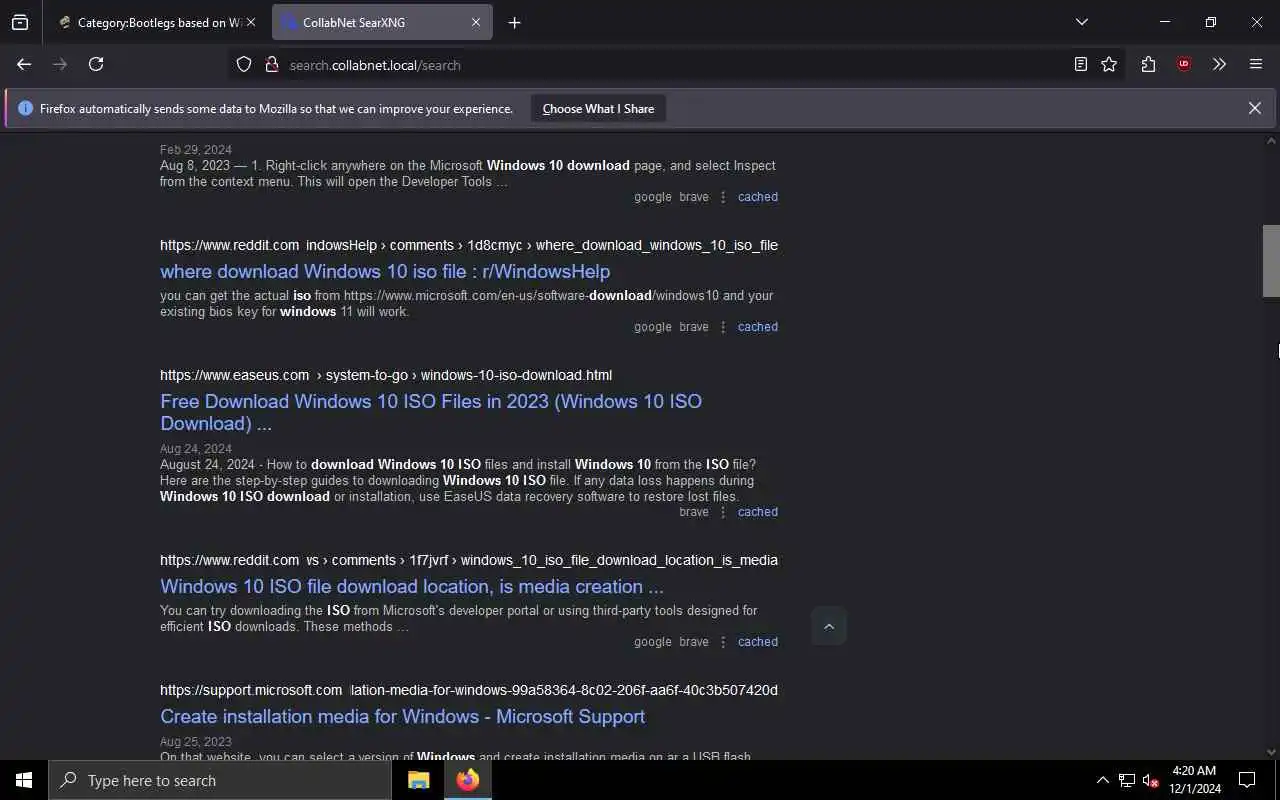
Task: Open options dots for r/WindowsHelp result
Action: (723, 327)
